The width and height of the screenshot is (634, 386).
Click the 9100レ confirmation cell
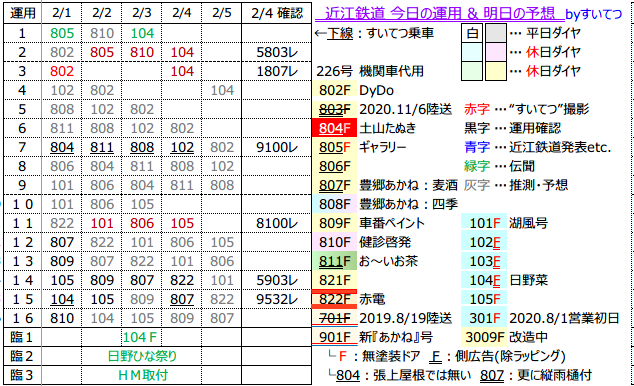coord(277,147)
